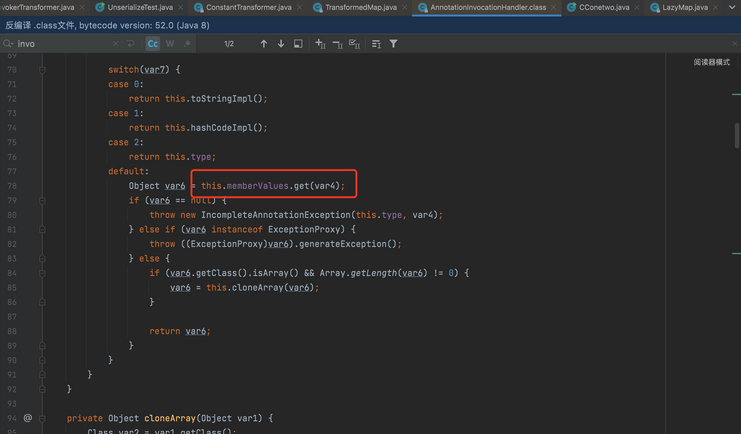Close the UnserializeTest.java tab
This screenshot has width=741, height=434.
pyautogui.click(x=181, y=8)
